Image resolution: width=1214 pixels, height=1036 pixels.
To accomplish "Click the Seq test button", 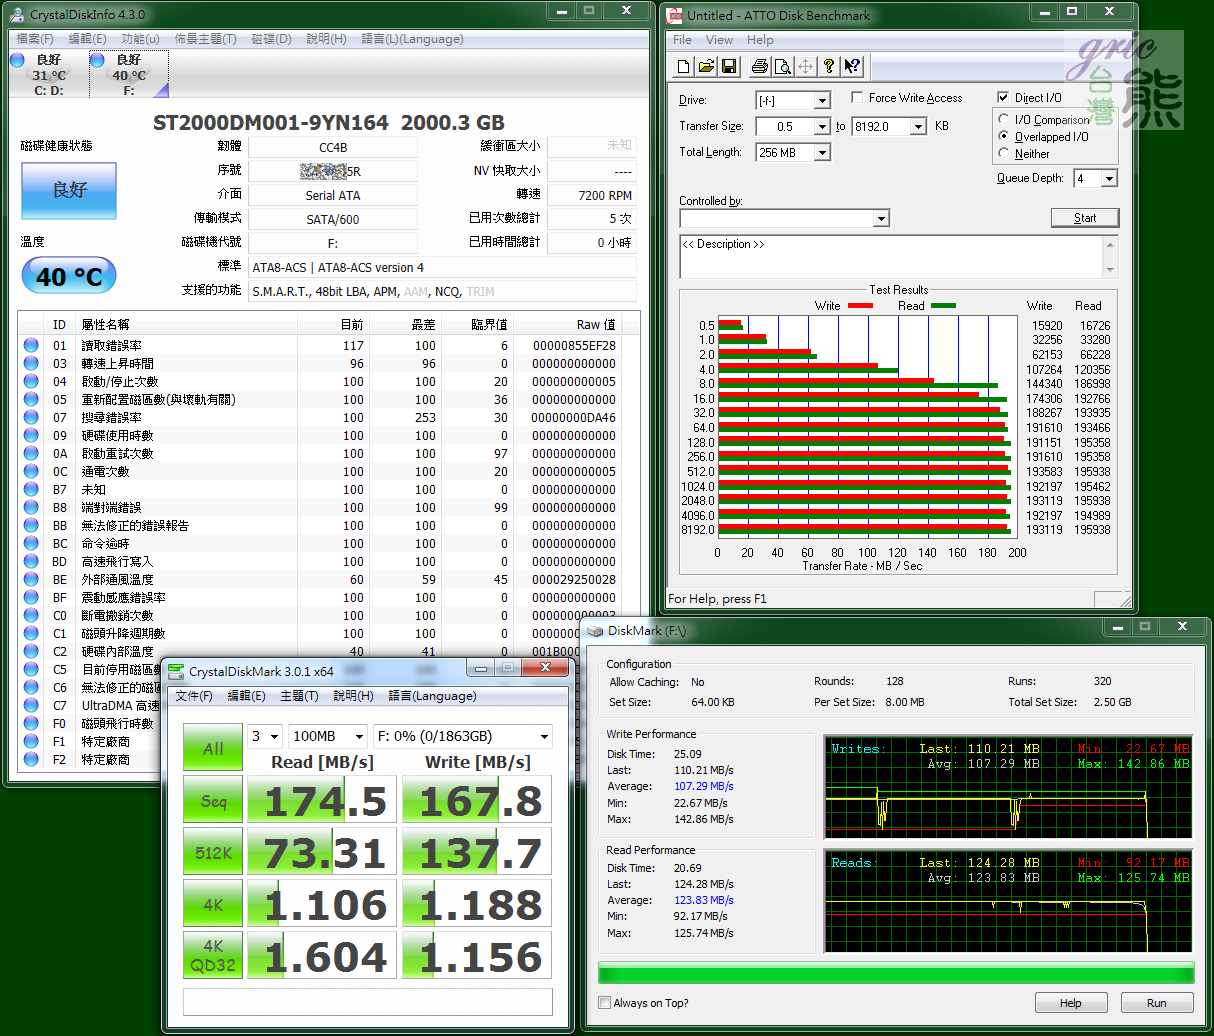I will [x=213, y=801].
